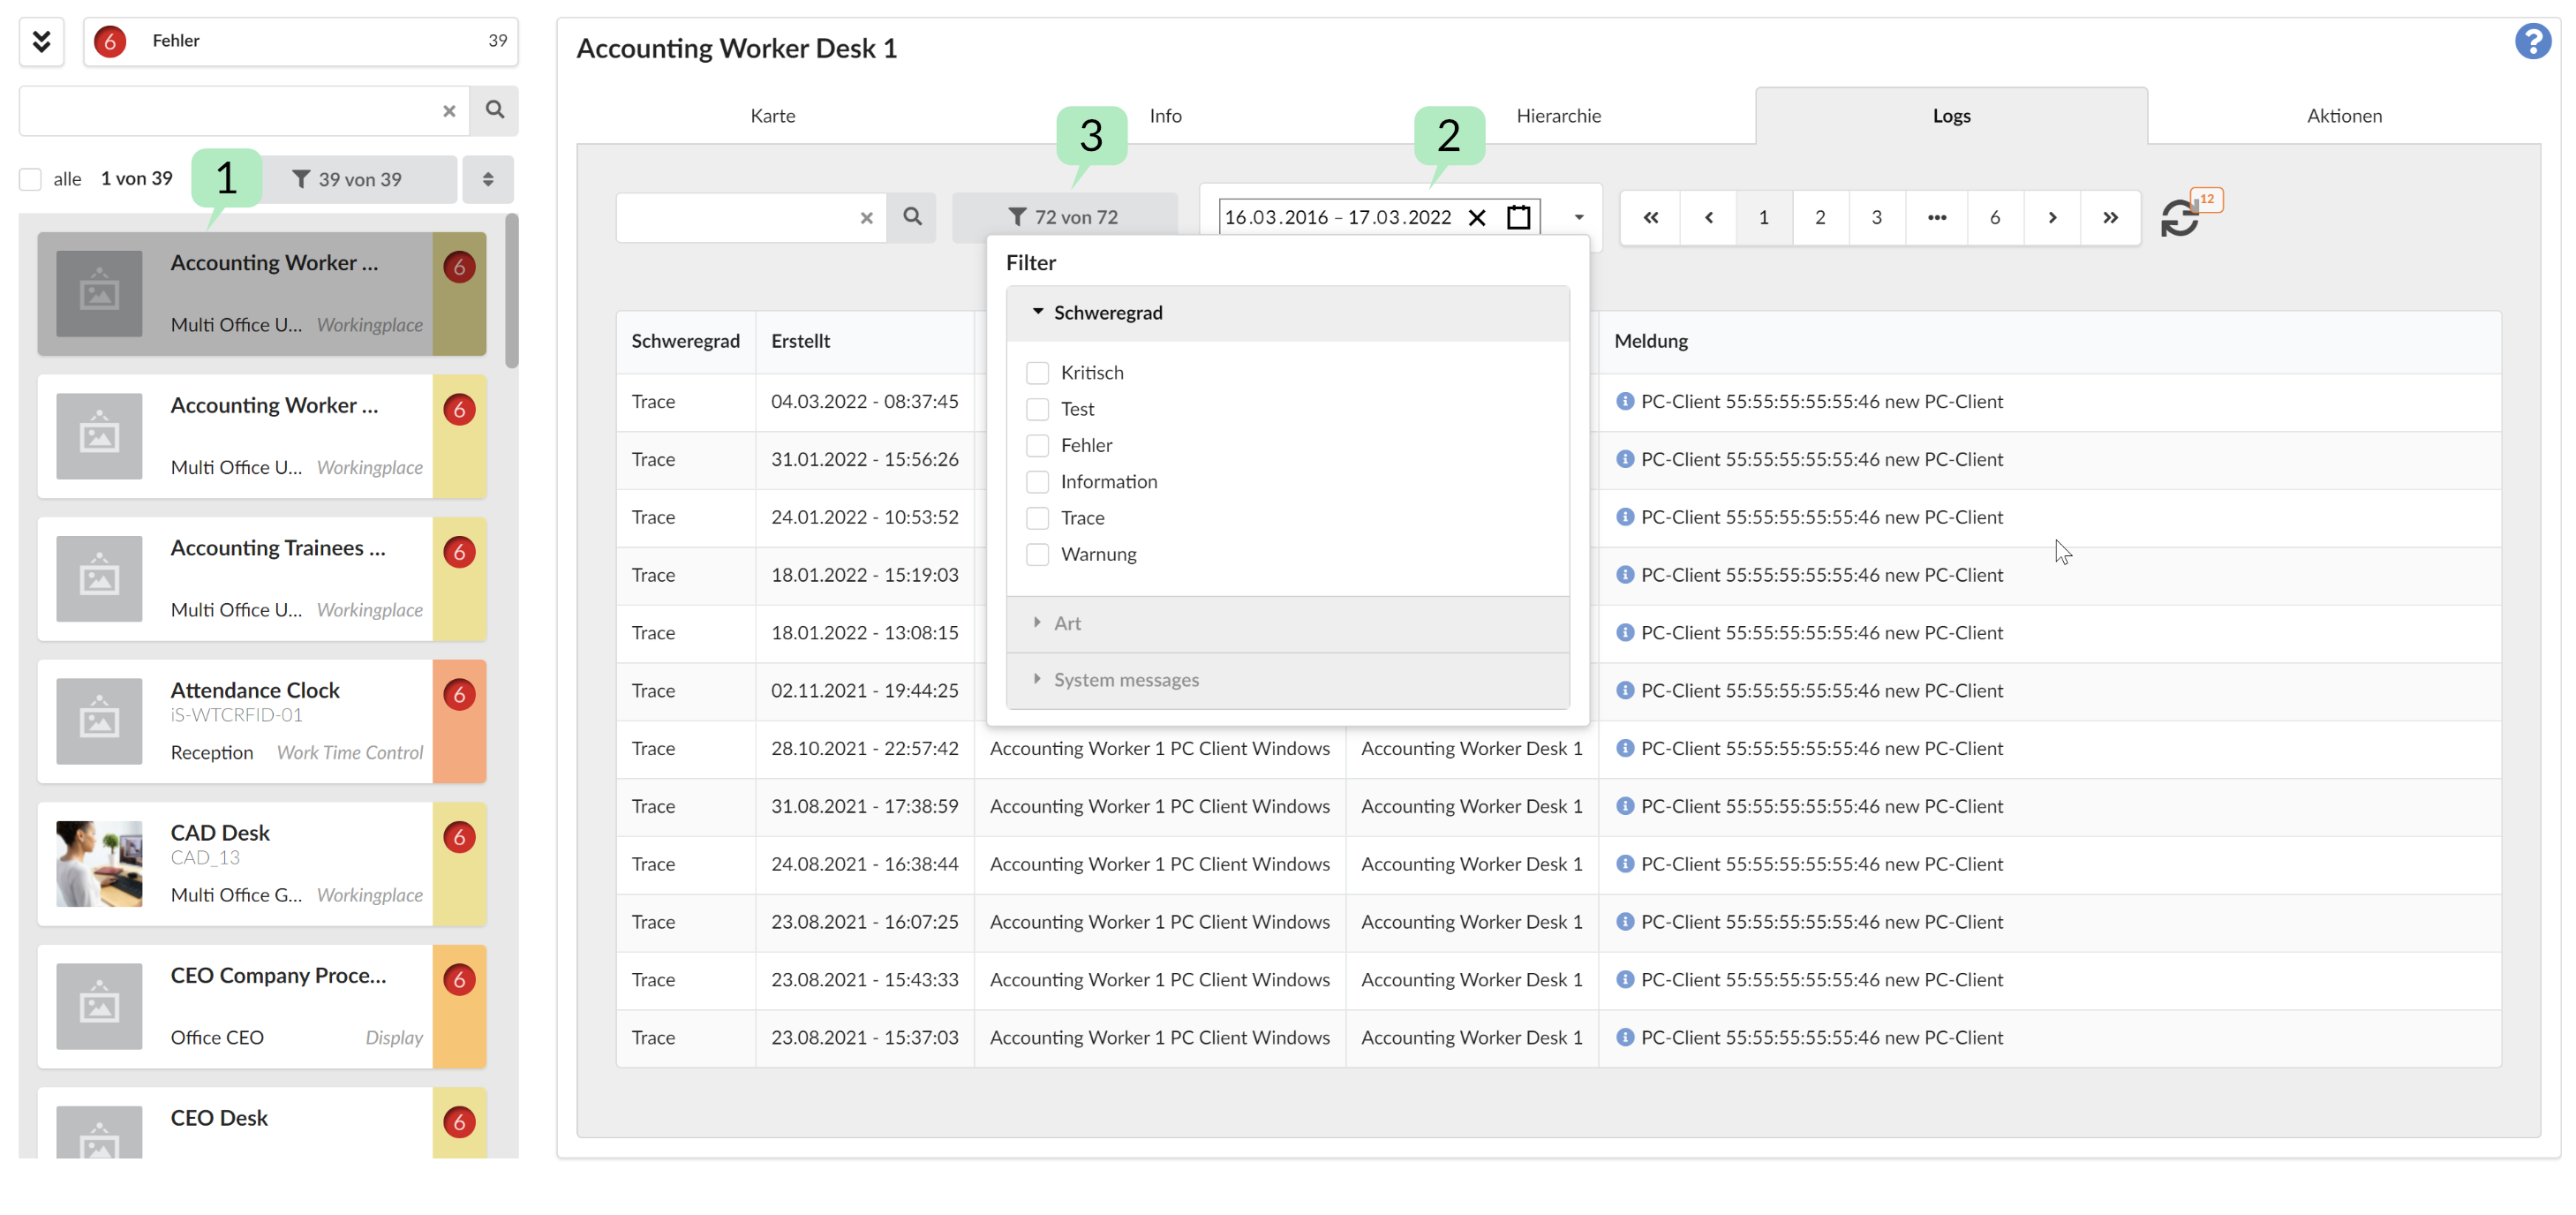Go to logs page 6
This screenshot has width=2576, height=1215.
click(x=1994, y=218)
